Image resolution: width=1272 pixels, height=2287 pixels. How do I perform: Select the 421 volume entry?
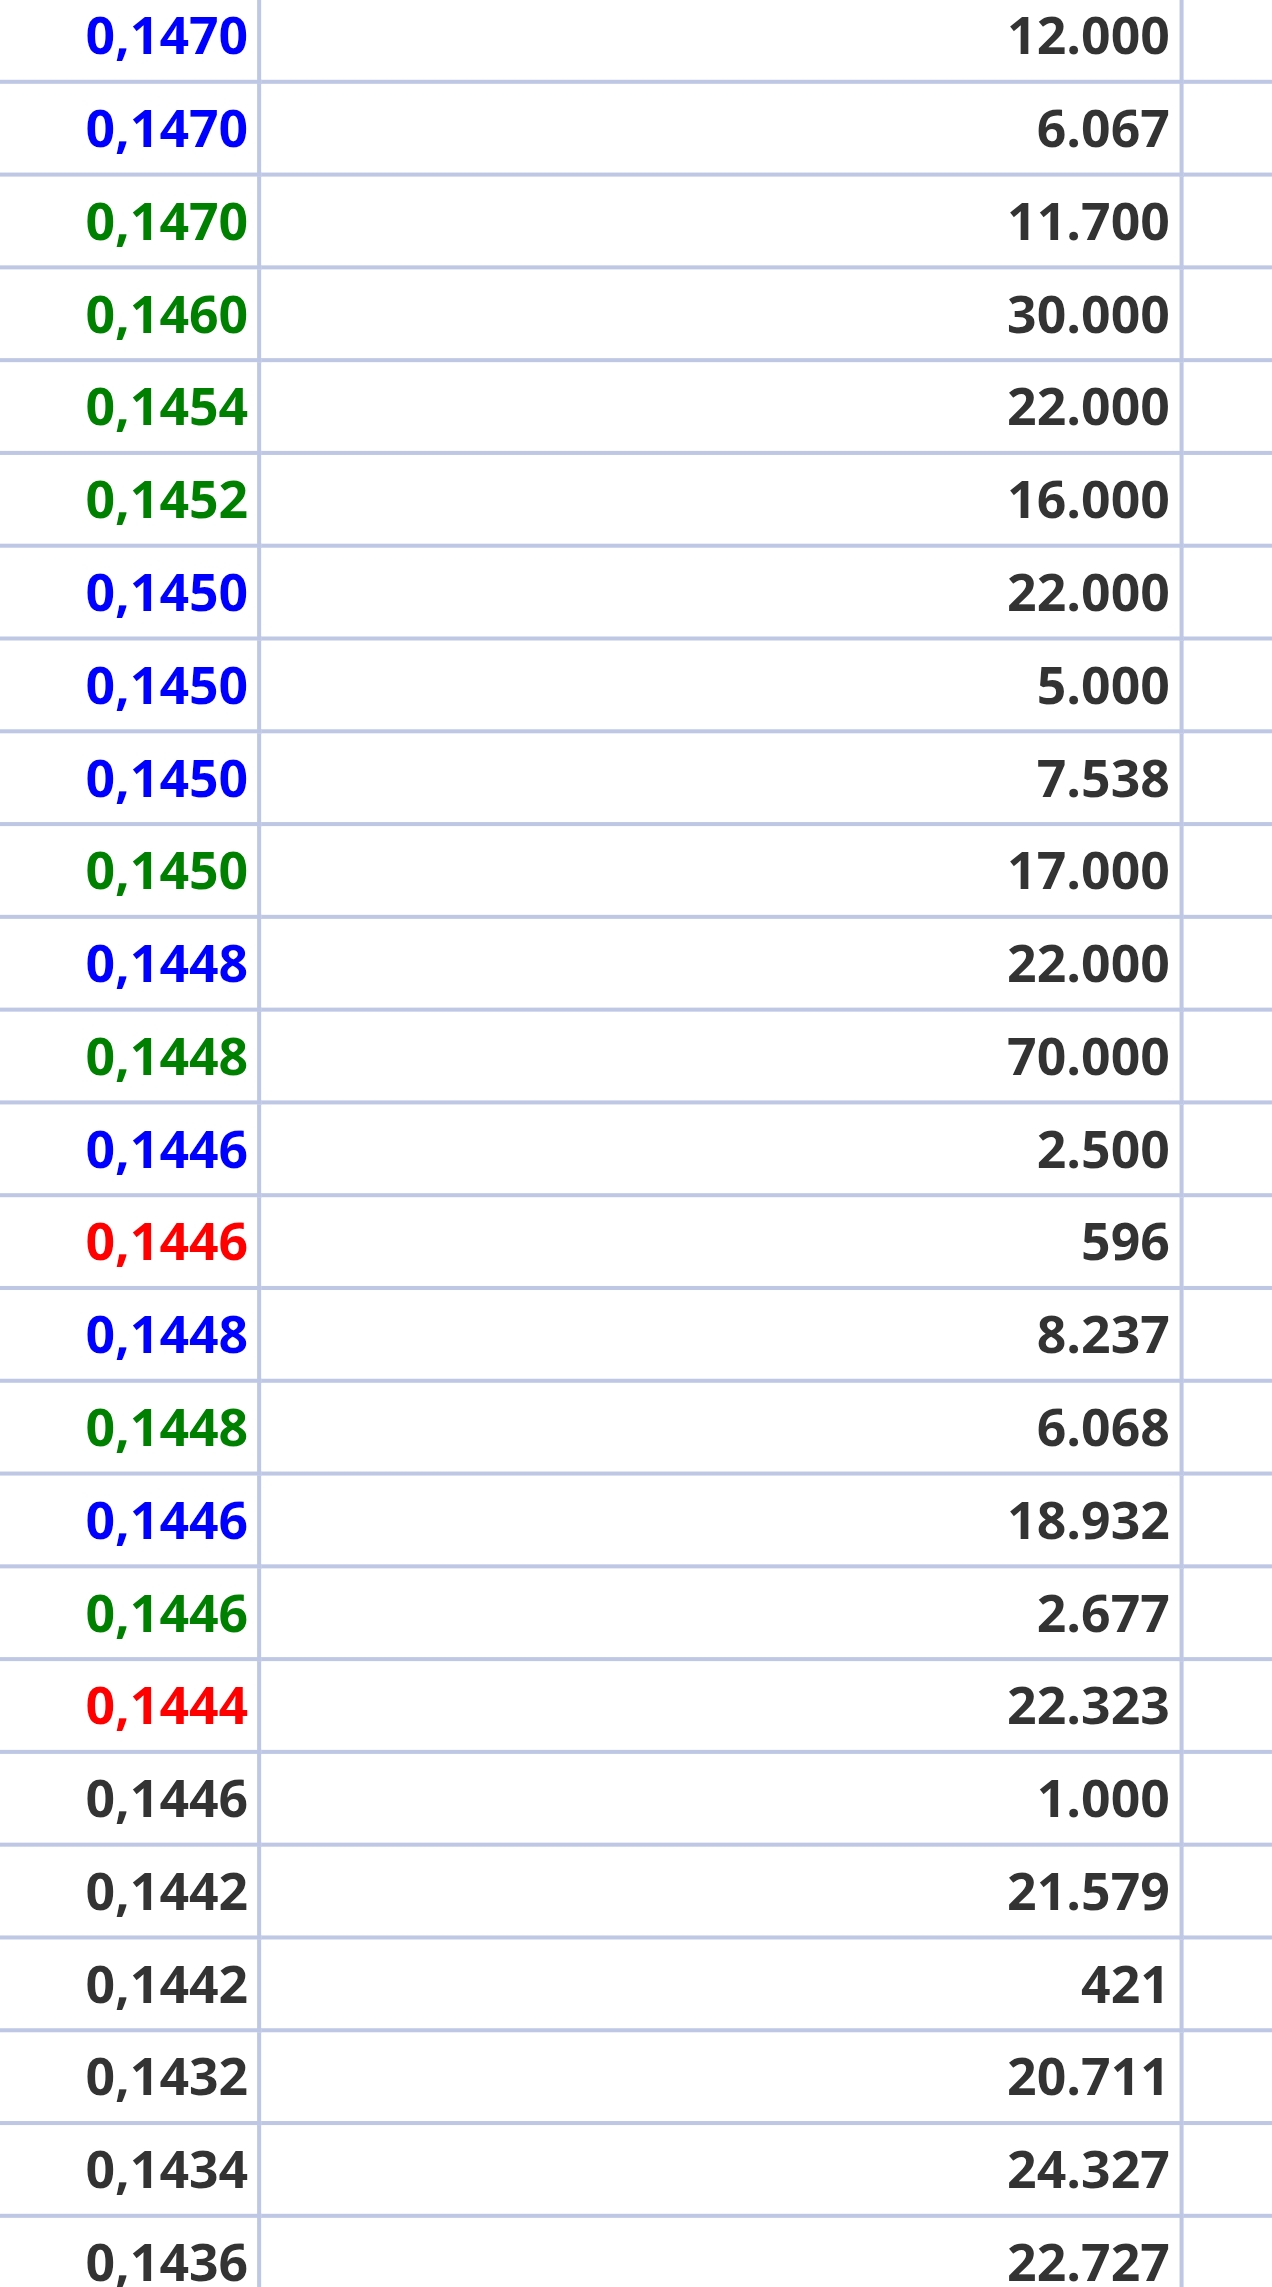coord(1124,1985)
